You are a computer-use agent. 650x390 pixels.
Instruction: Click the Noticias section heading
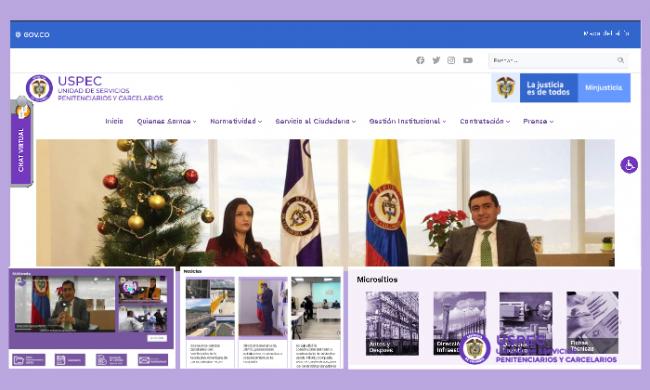tap(193, 271)
